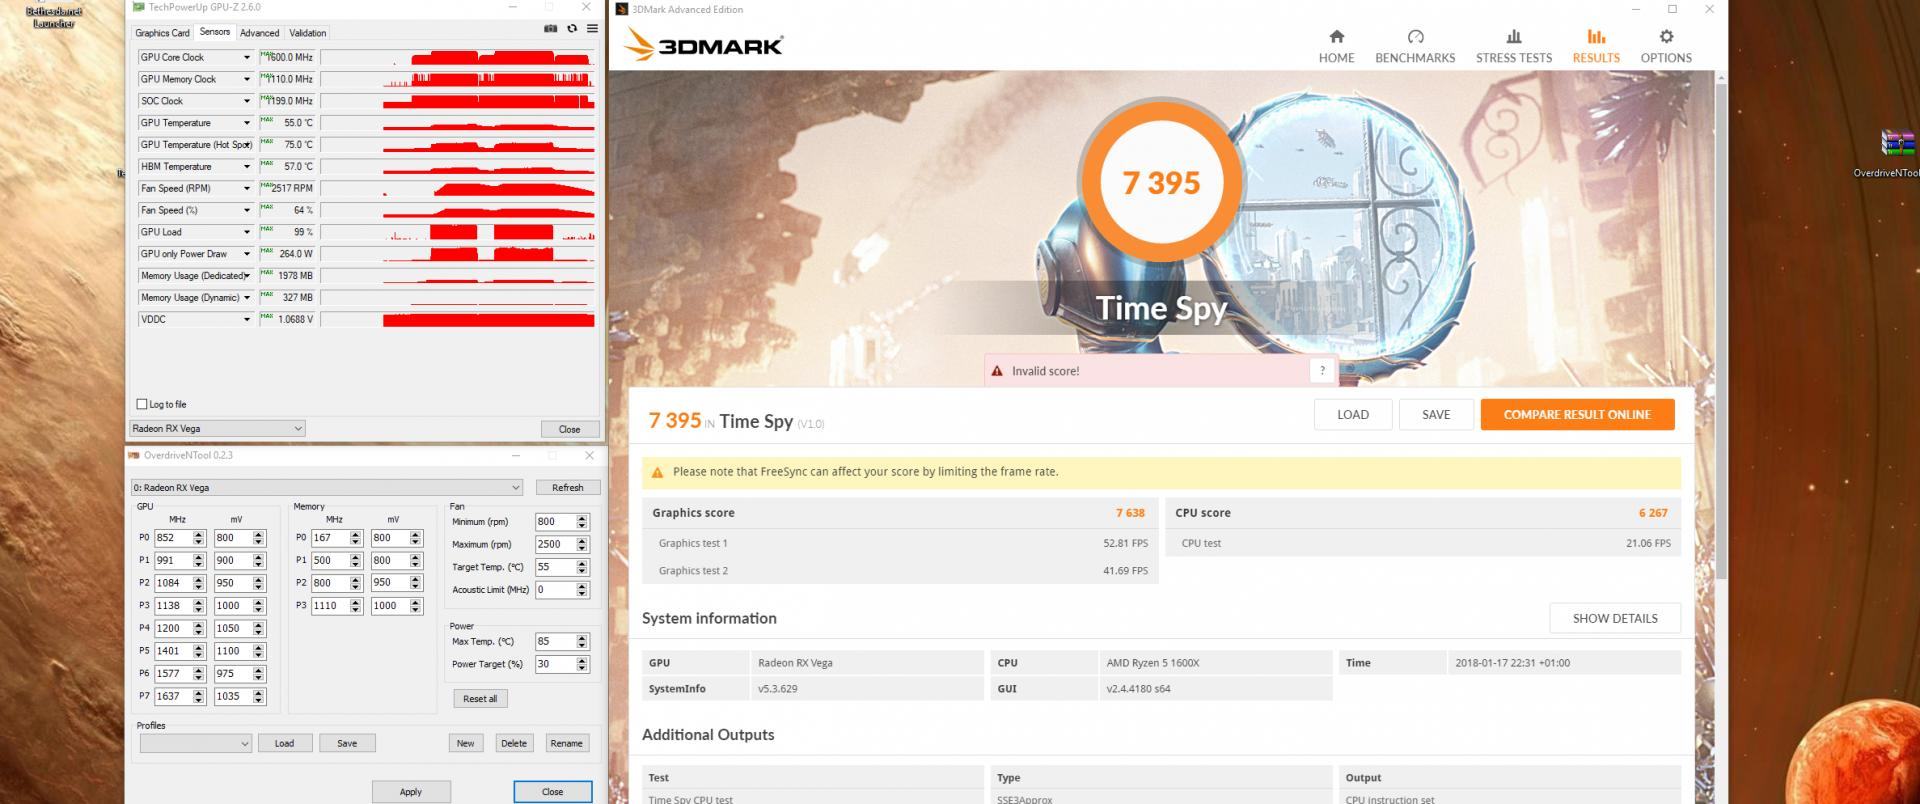
Task: Create a New profile in OverdriveNTool
Action: [465, 743]
